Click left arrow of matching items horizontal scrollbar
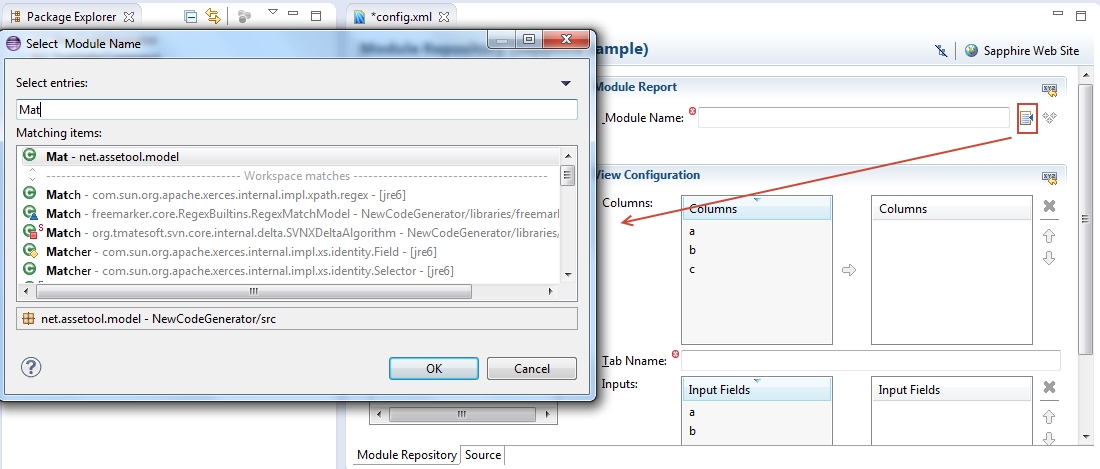 [28, 291]
